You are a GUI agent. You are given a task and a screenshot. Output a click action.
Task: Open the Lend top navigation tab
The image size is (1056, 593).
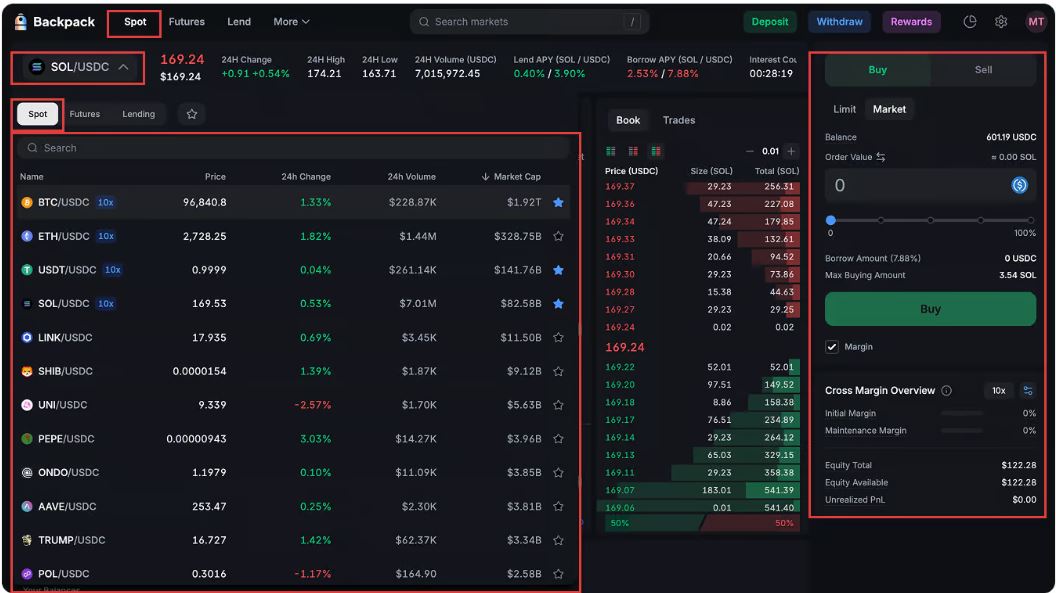point(239,22)
